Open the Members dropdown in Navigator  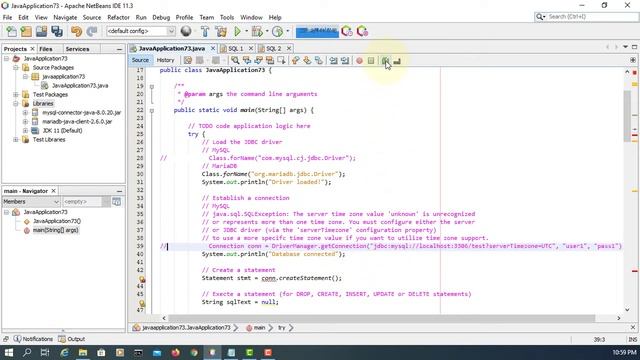31,202
